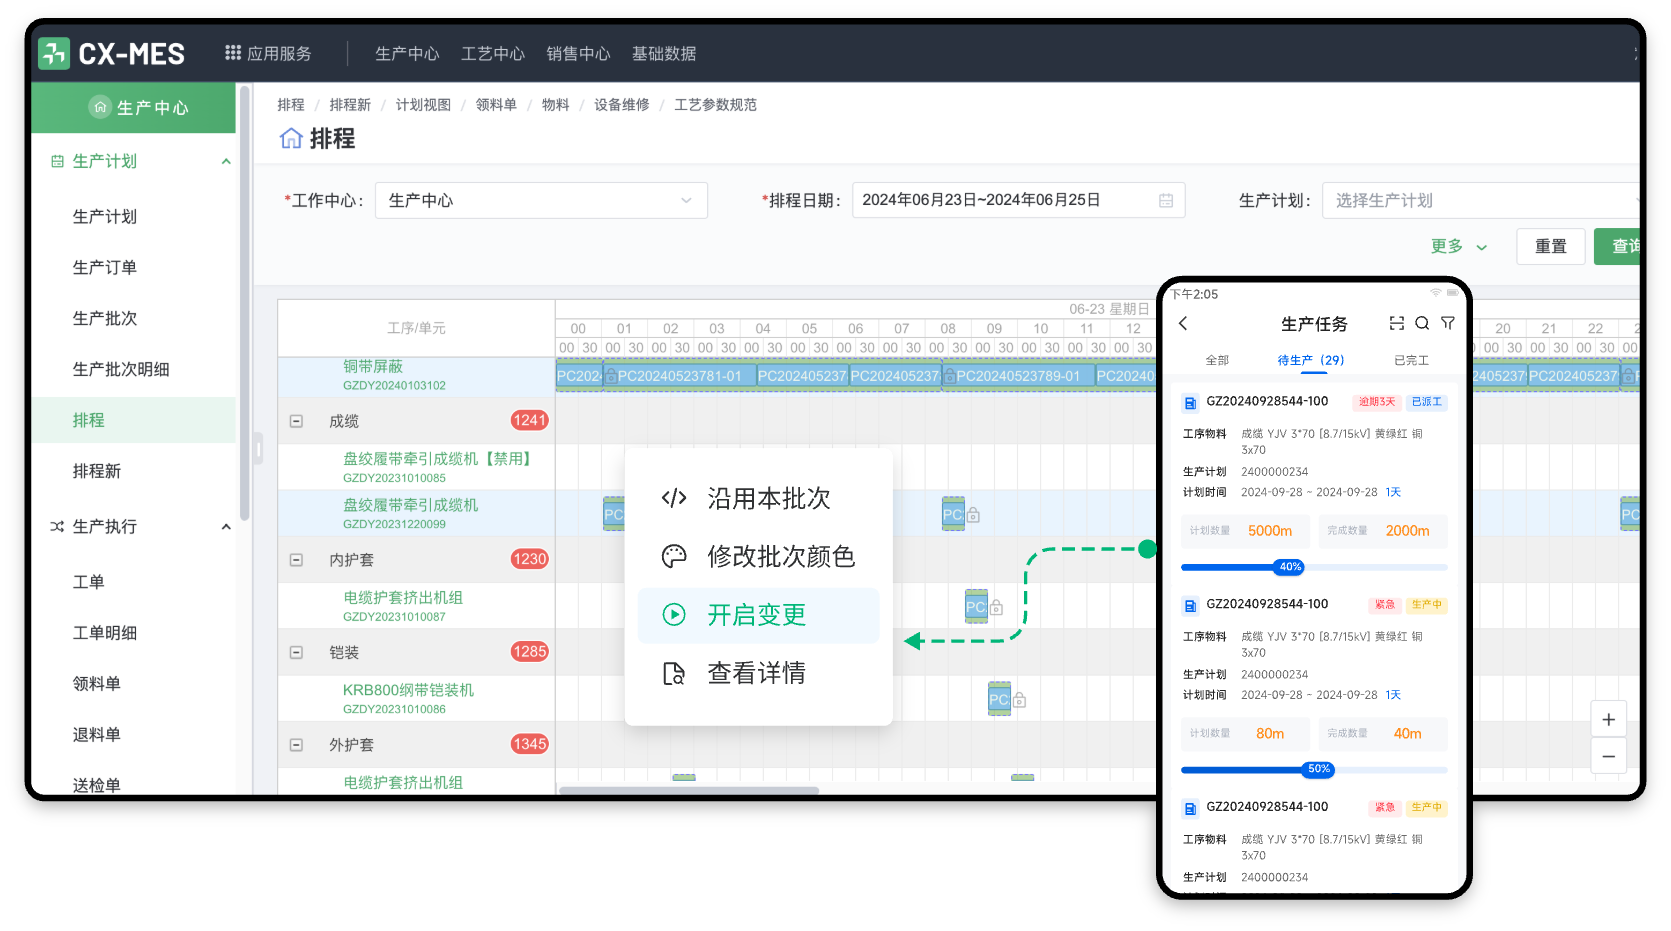The width and height of the screenshot is (1671, 931).
Task: Click the zoom out minus button on gantt
Action: (x=1608, y=756)
